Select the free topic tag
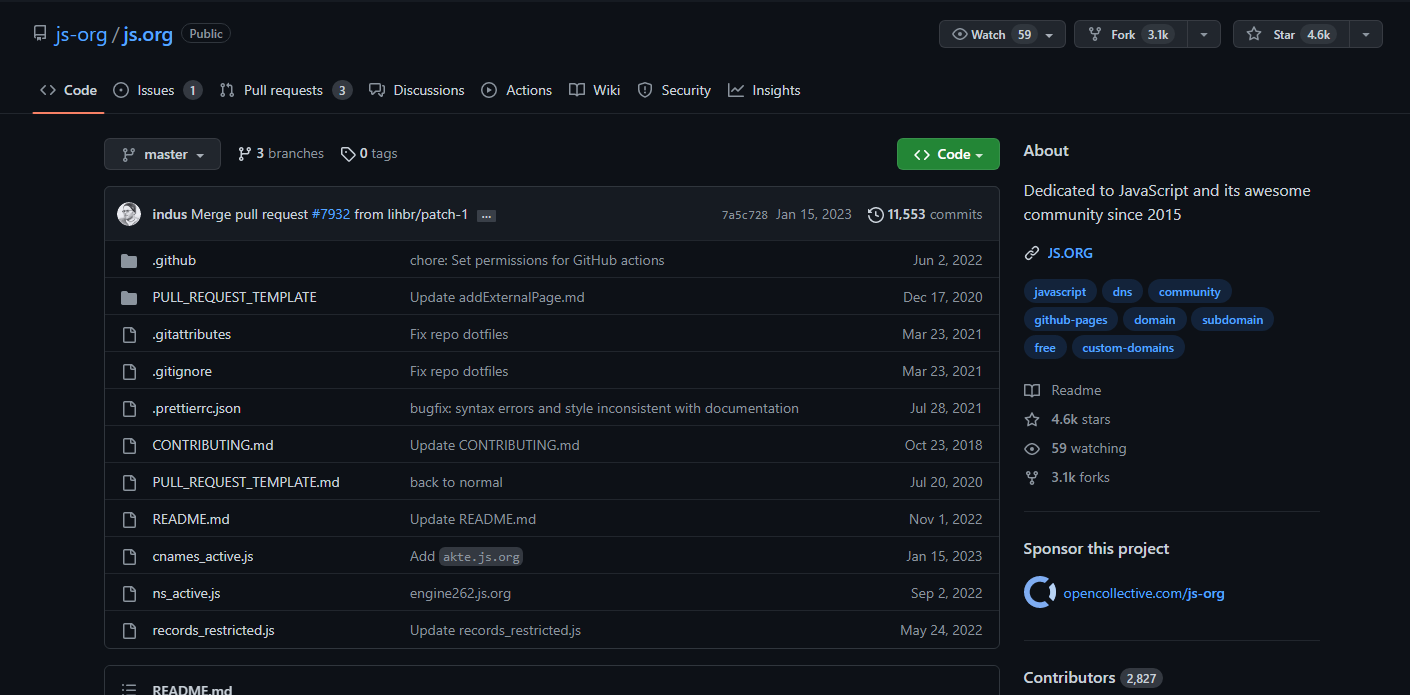This screenshot has width=1410, height=695. (x=1045, y=348)
